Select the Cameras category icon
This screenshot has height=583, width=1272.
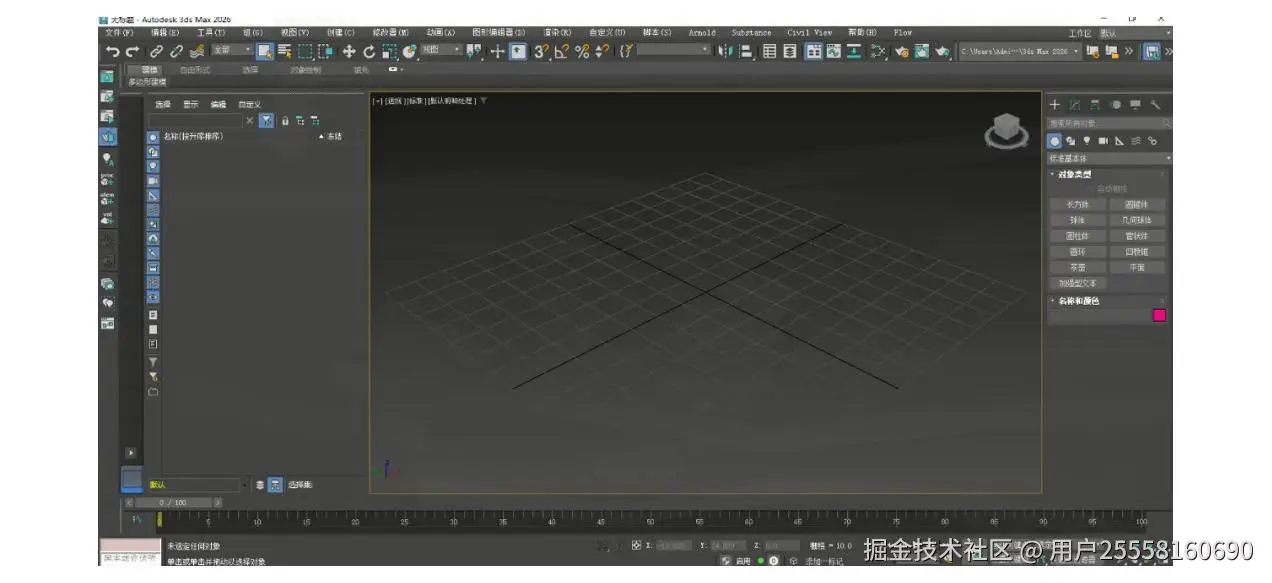point(1103,141)
